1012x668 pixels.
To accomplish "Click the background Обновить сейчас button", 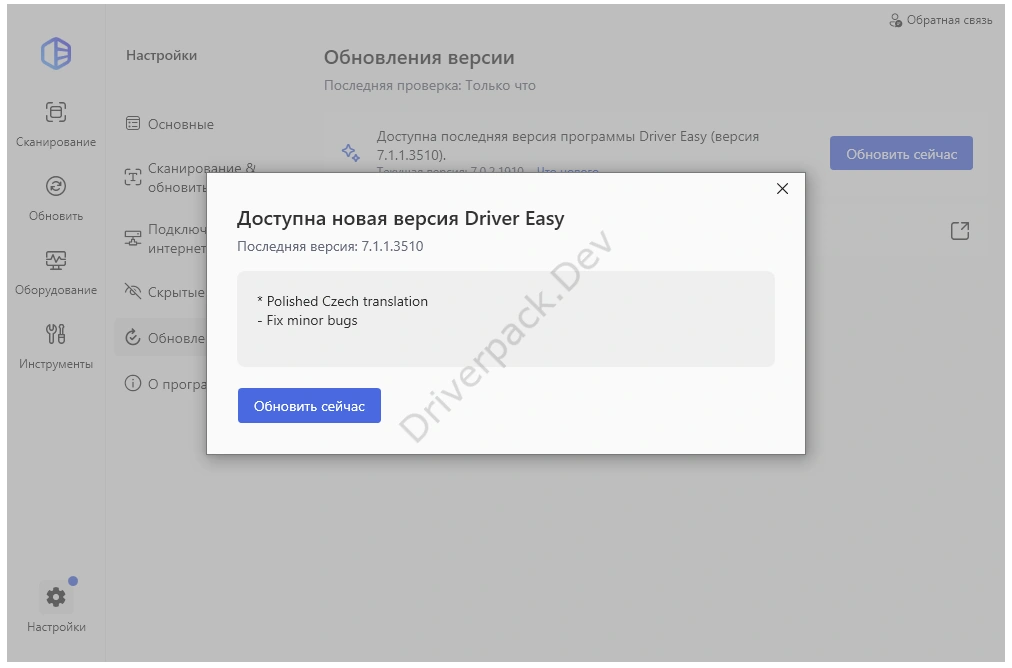I will click(901, 154).
